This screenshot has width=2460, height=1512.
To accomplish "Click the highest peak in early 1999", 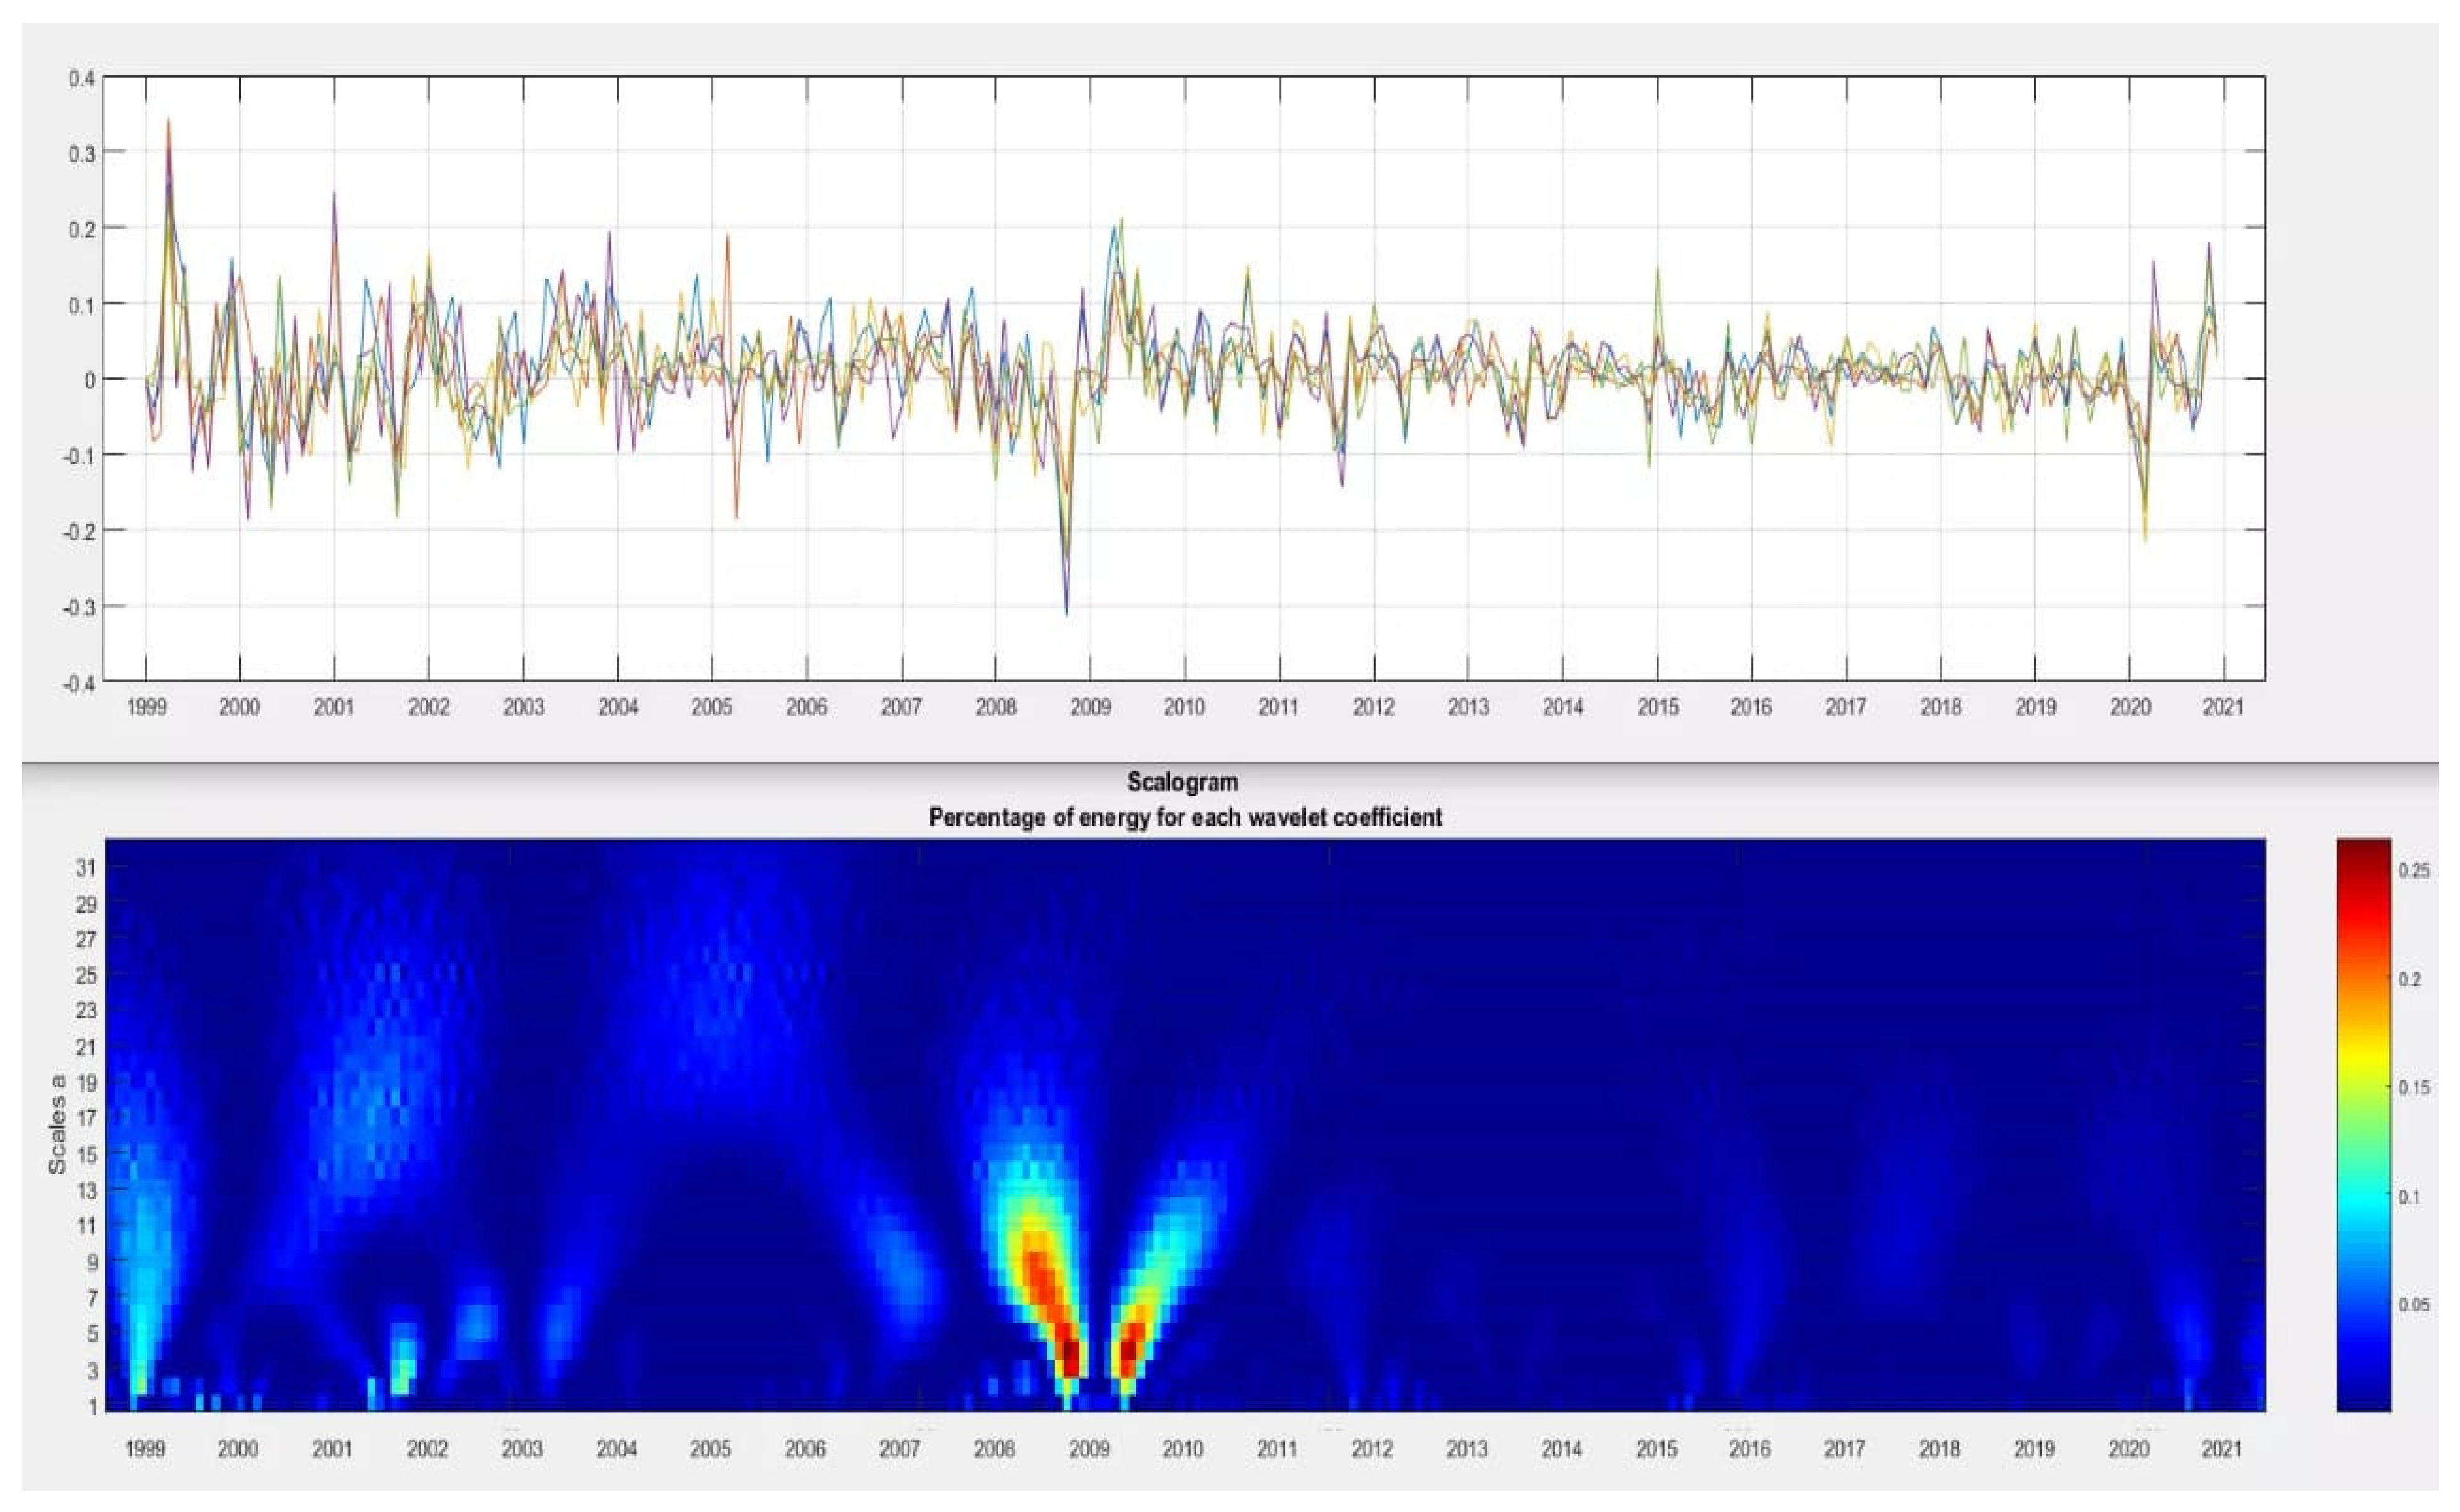I will (x=168, y=120).
